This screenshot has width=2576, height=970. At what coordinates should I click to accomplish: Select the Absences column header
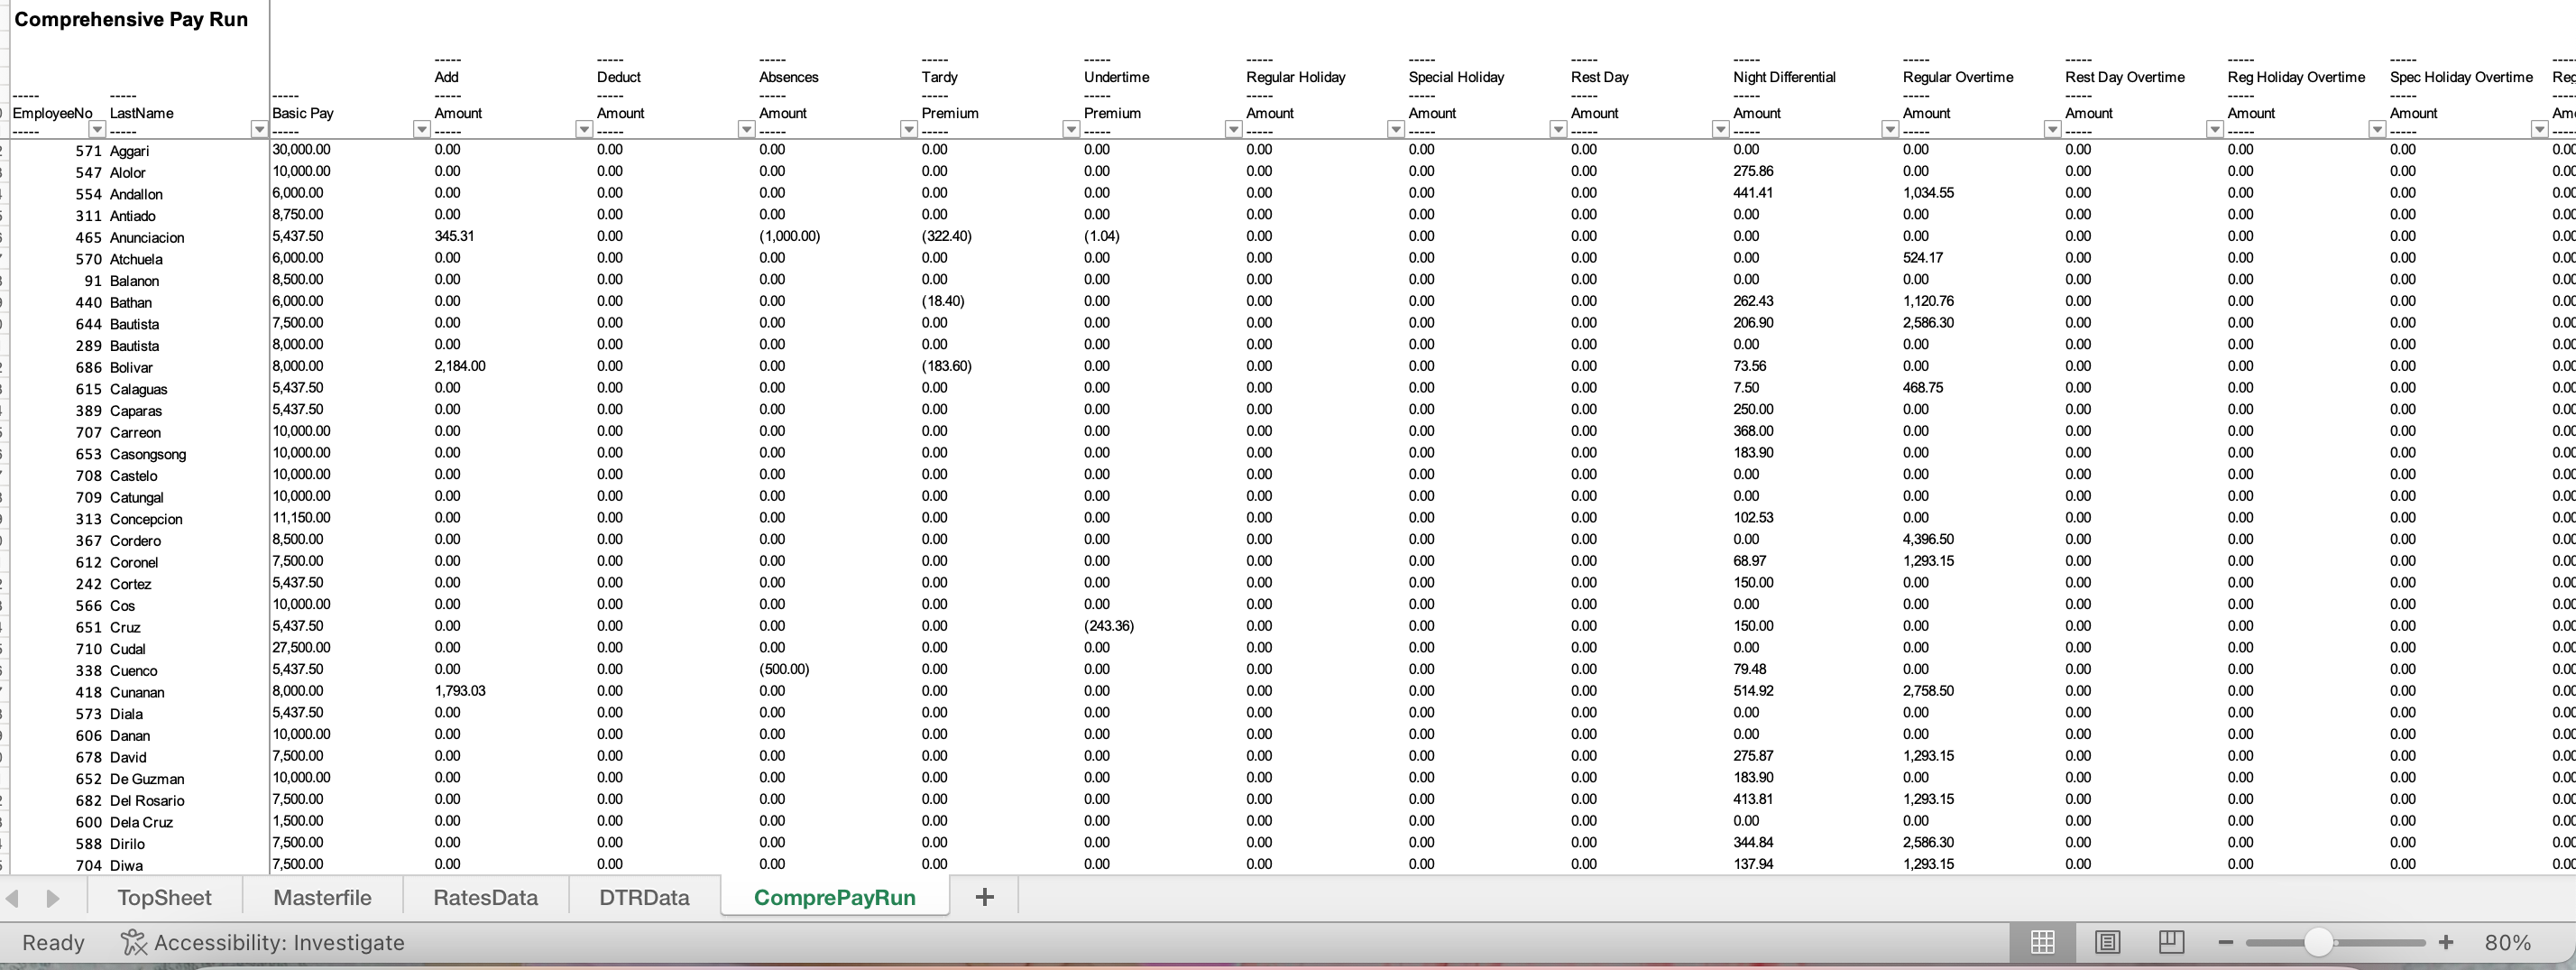(x=788, y=77)
